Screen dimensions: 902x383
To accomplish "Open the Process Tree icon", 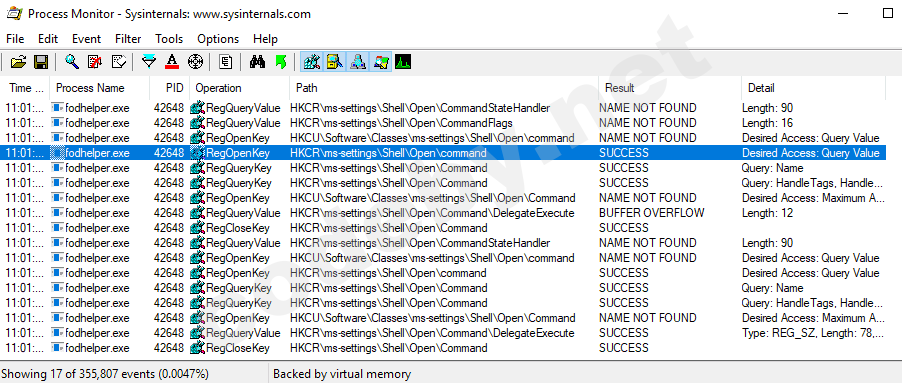I will click(x=226, y=62).
